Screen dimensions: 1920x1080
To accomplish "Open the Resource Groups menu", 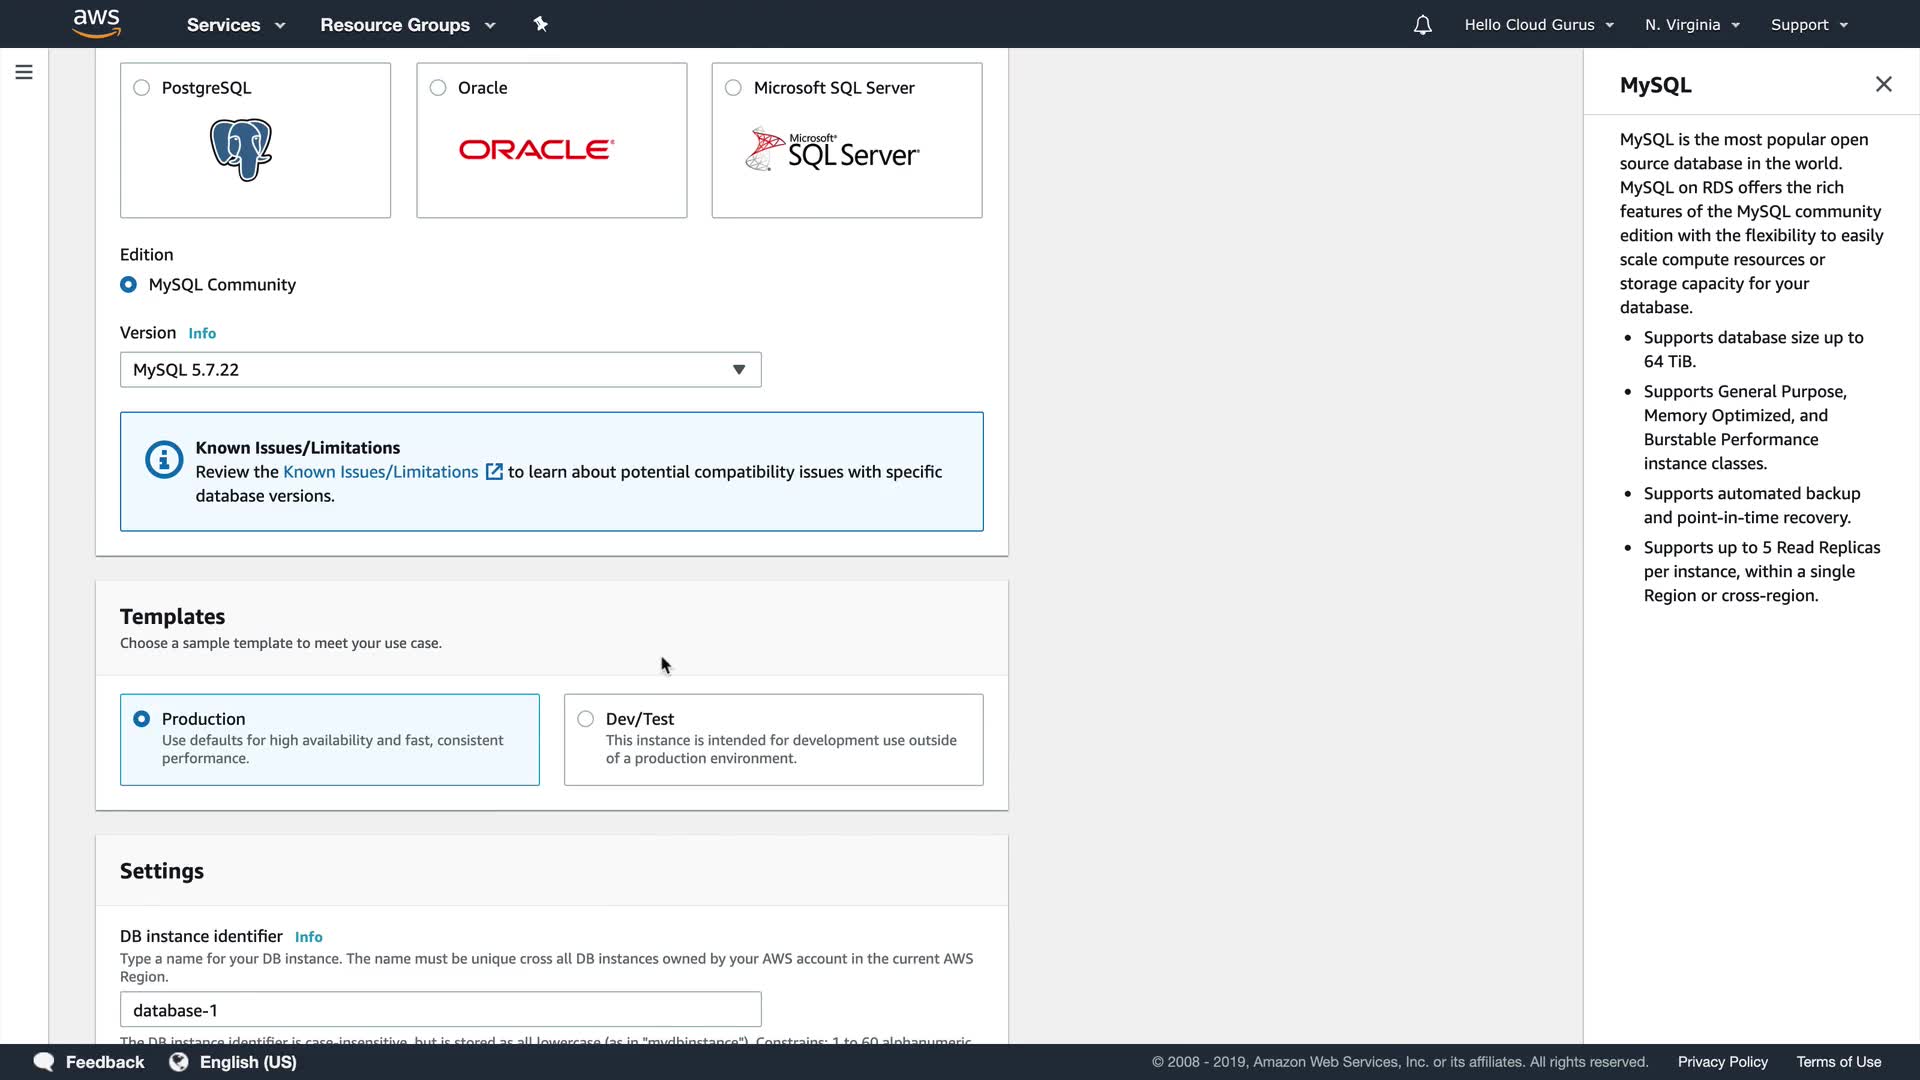I will coord(407,25).
